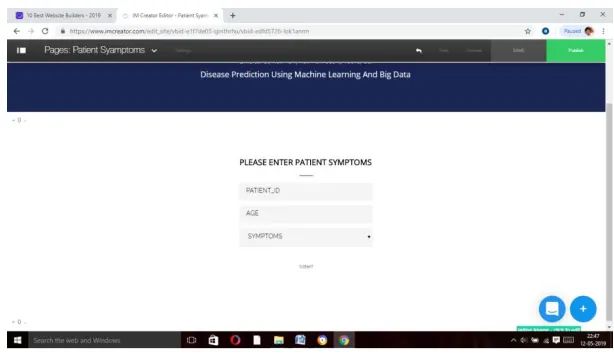Launch the Store app from the taskbar
This screenshot has width=614, height=360.
213,340
